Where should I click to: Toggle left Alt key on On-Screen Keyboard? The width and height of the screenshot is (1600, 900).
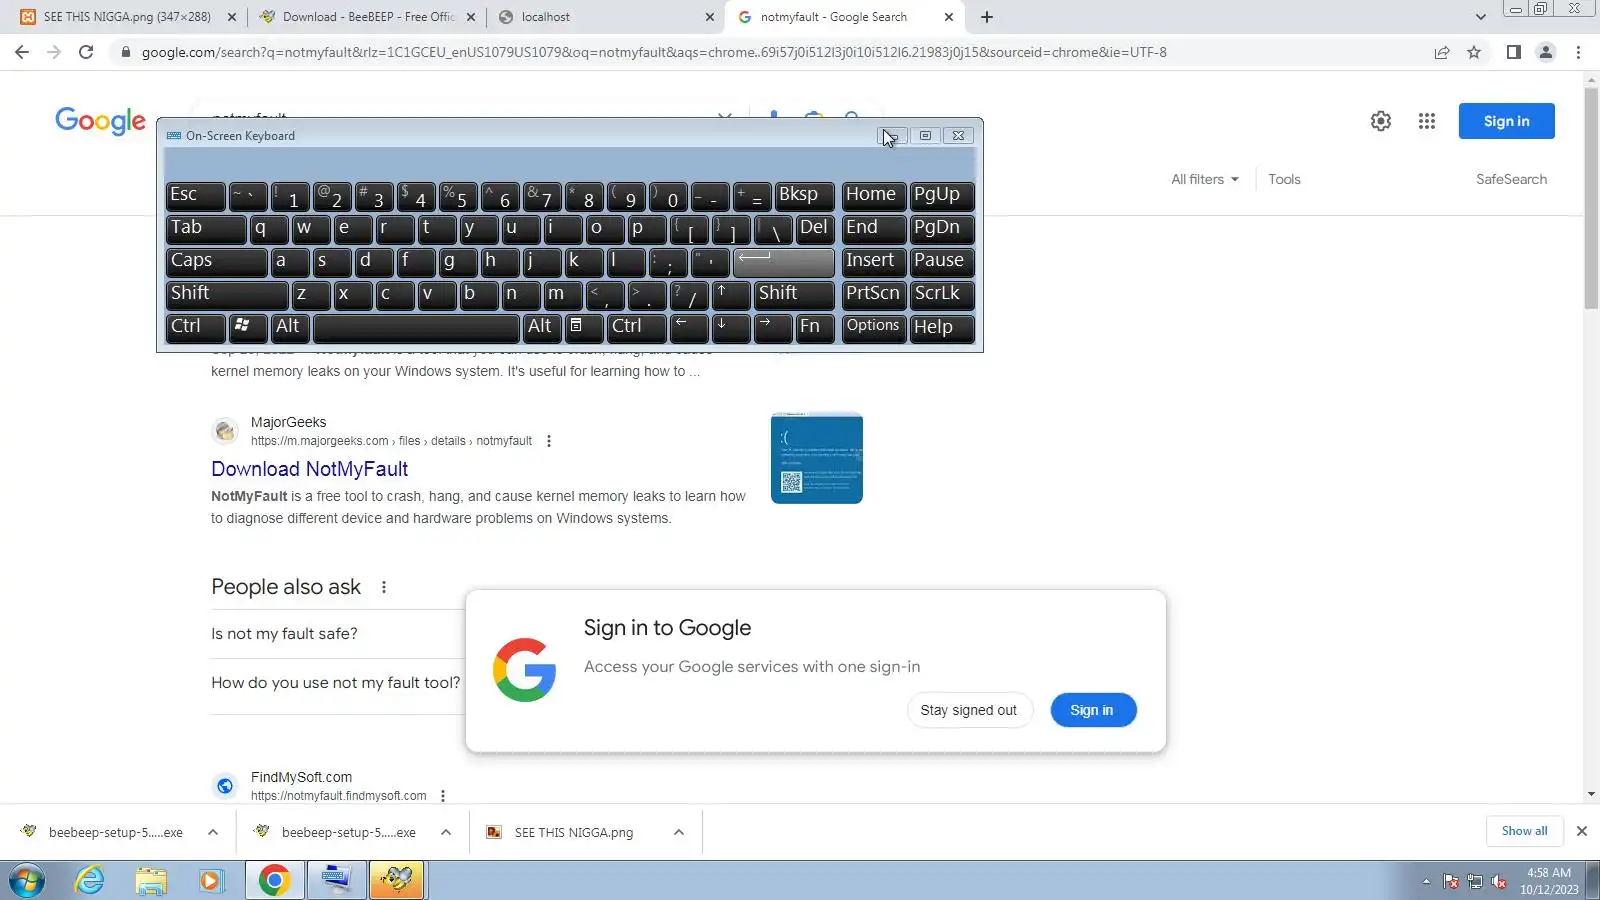coord(290,327)
